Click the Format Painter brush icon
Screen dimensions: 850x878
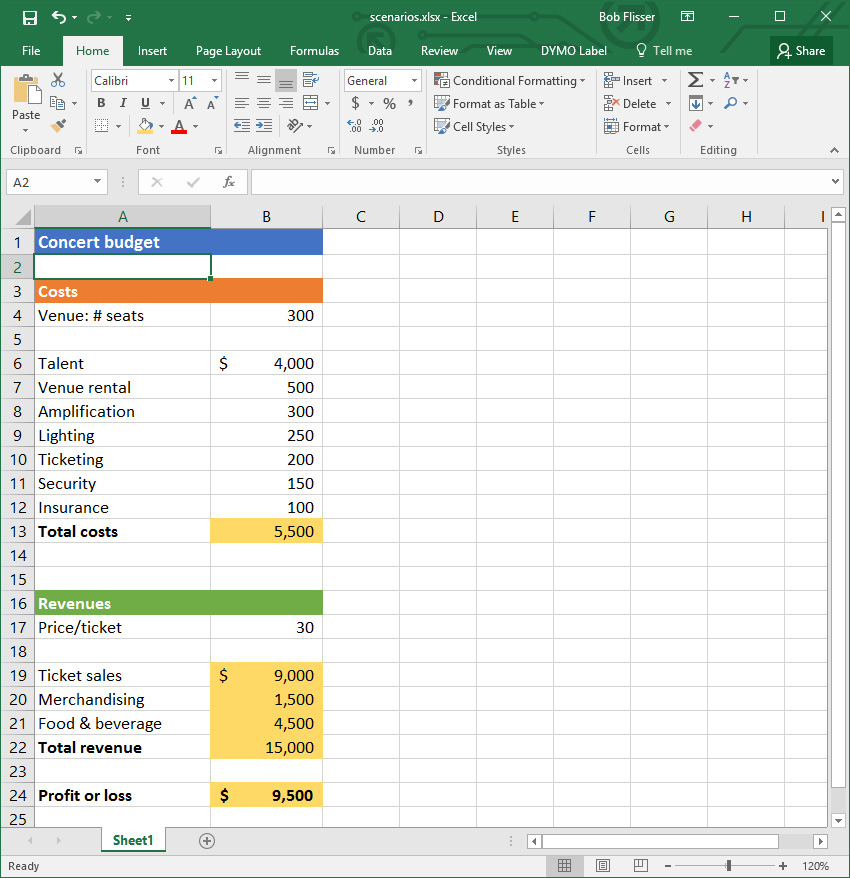(x=58, y=125)
